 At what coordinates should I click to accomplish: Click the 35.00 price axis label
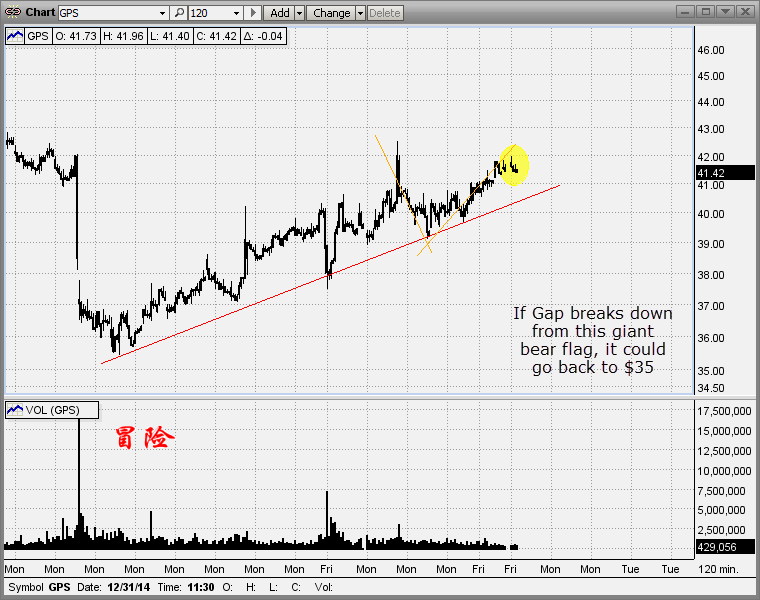(x=711, y=371)
